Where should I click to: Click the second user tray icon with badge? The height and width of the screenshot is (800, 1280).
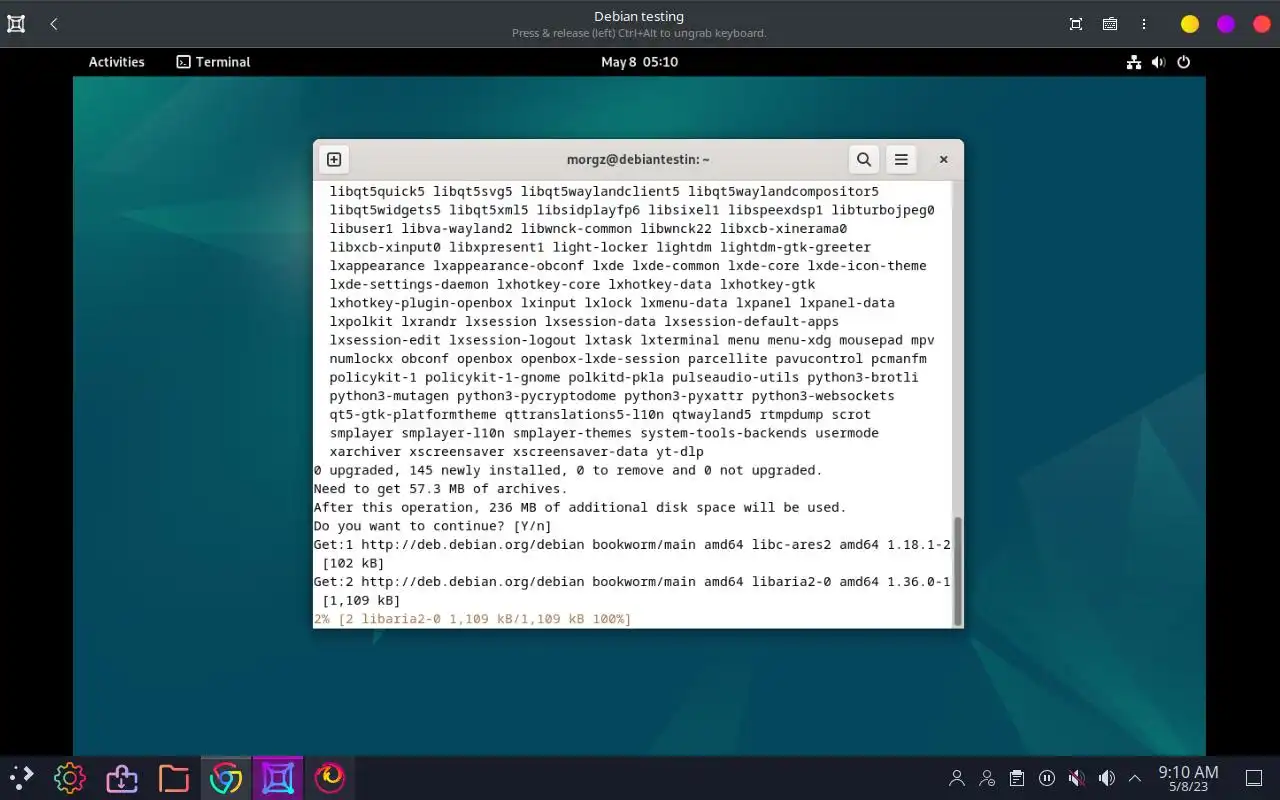tap(987, 778)
